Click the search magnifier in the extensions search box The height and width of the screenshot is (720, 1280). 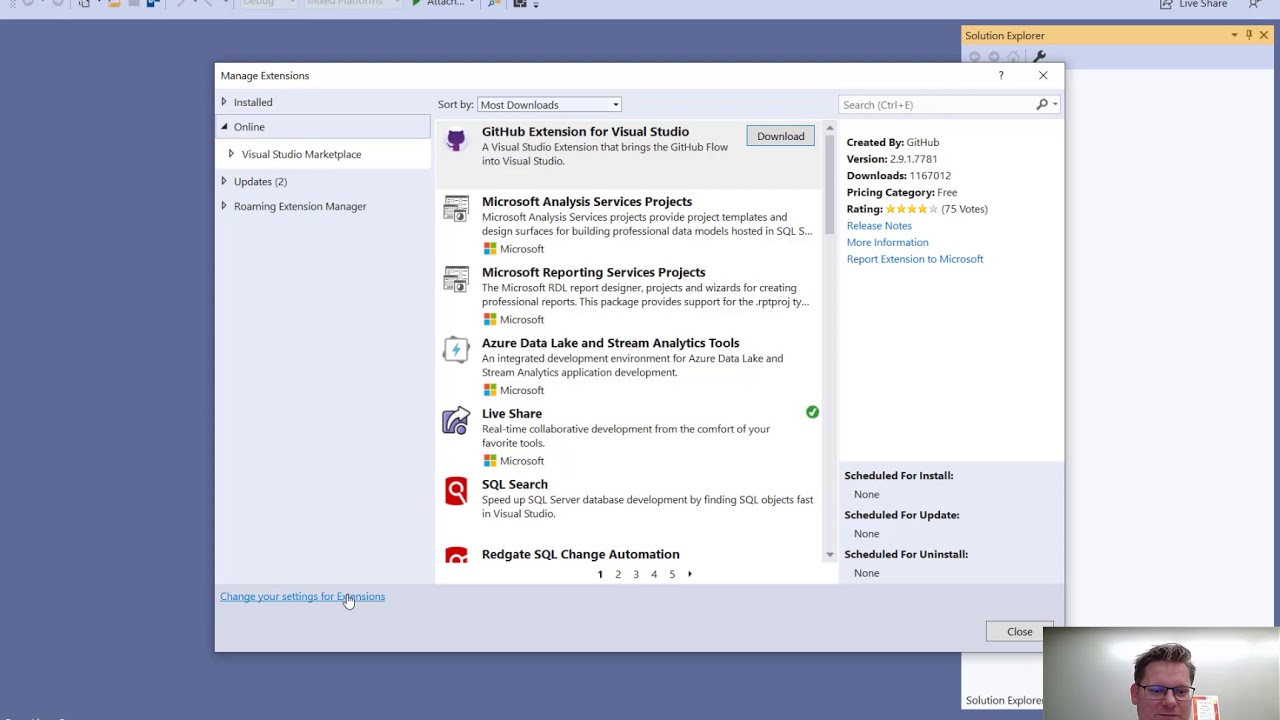coord(1040,104)
